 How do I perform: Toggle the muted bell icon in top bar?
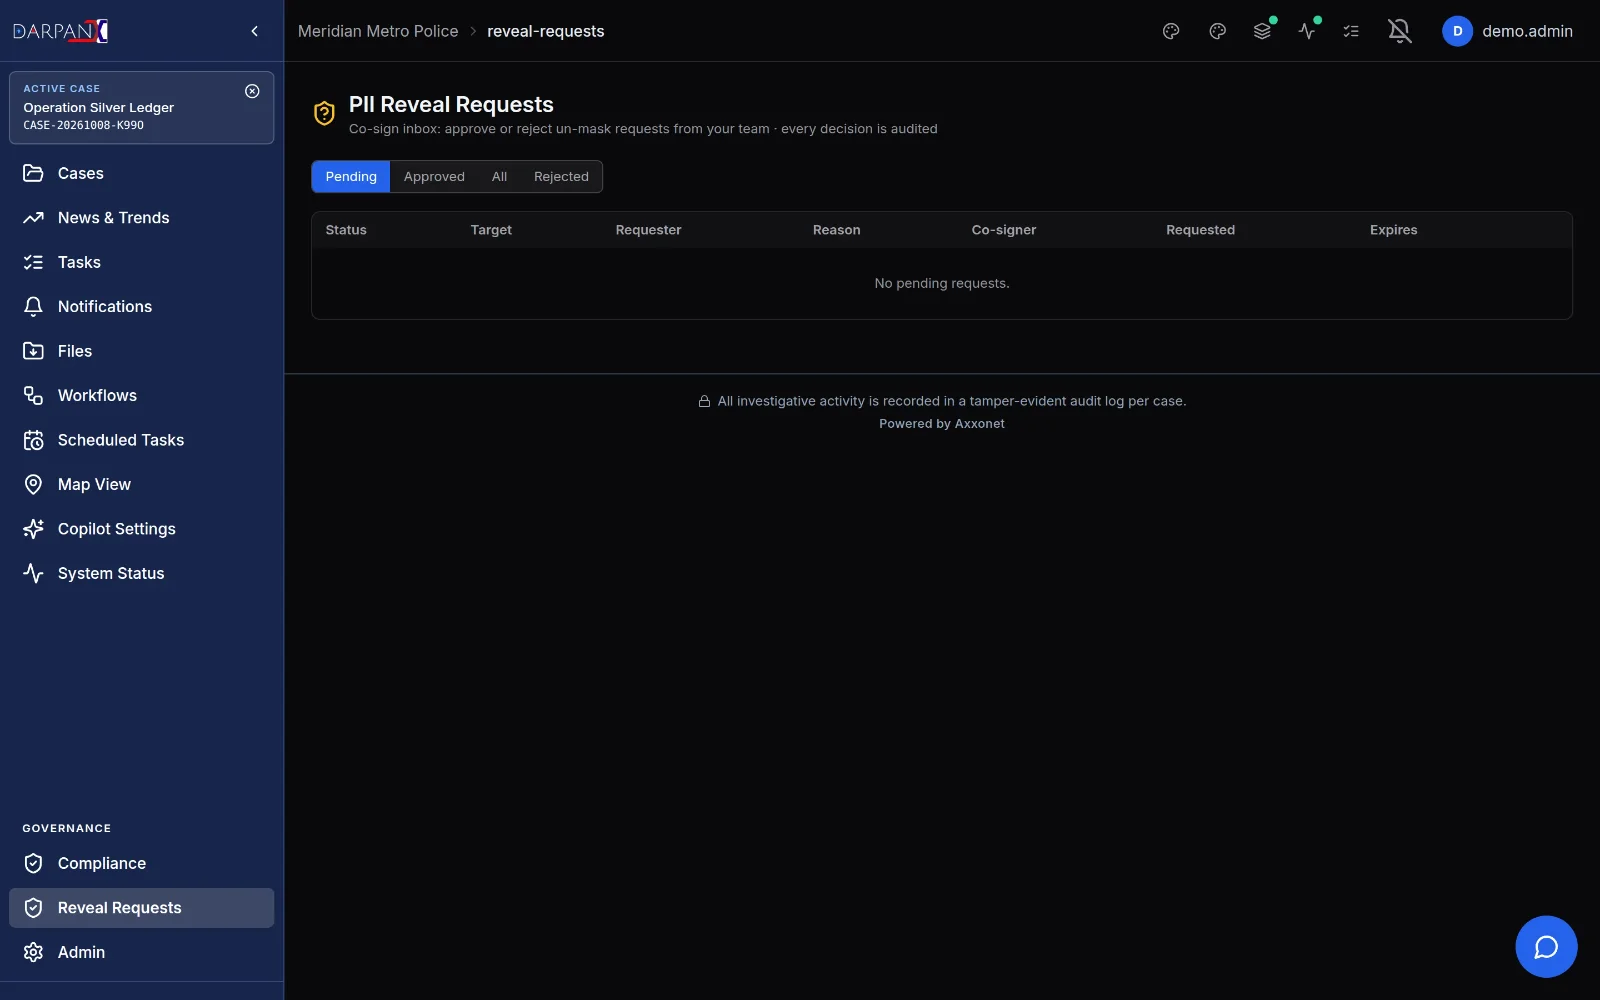tap(1400, 31)
